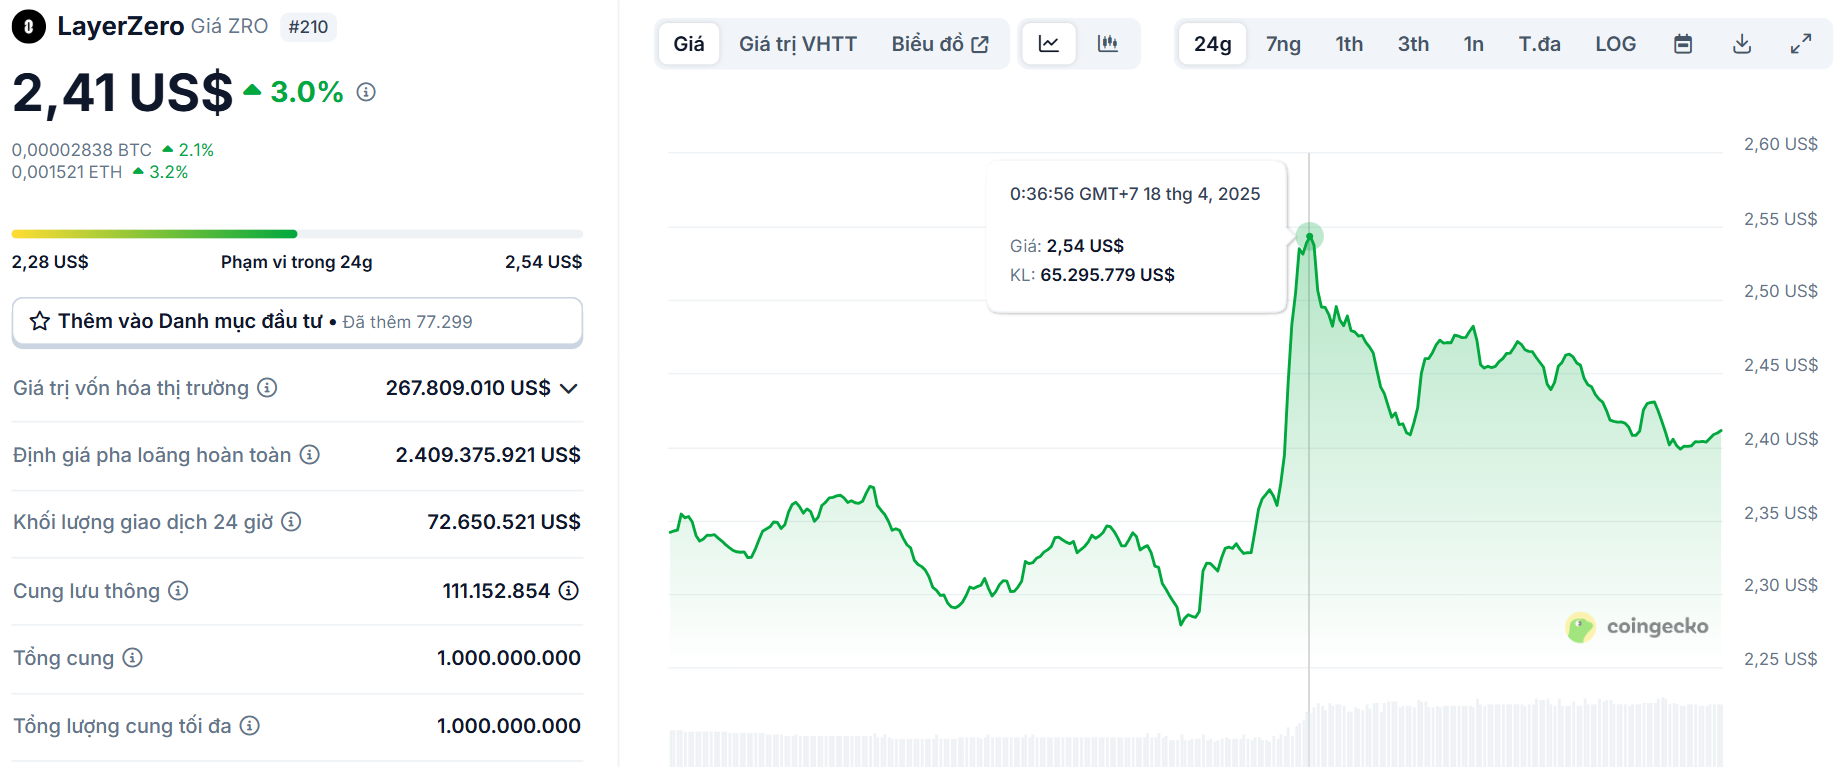The width and height of the screenshot is (1847, 767).
Task: Open info icon beside Cung lưu thông label
Action: (x=178, y=591)
